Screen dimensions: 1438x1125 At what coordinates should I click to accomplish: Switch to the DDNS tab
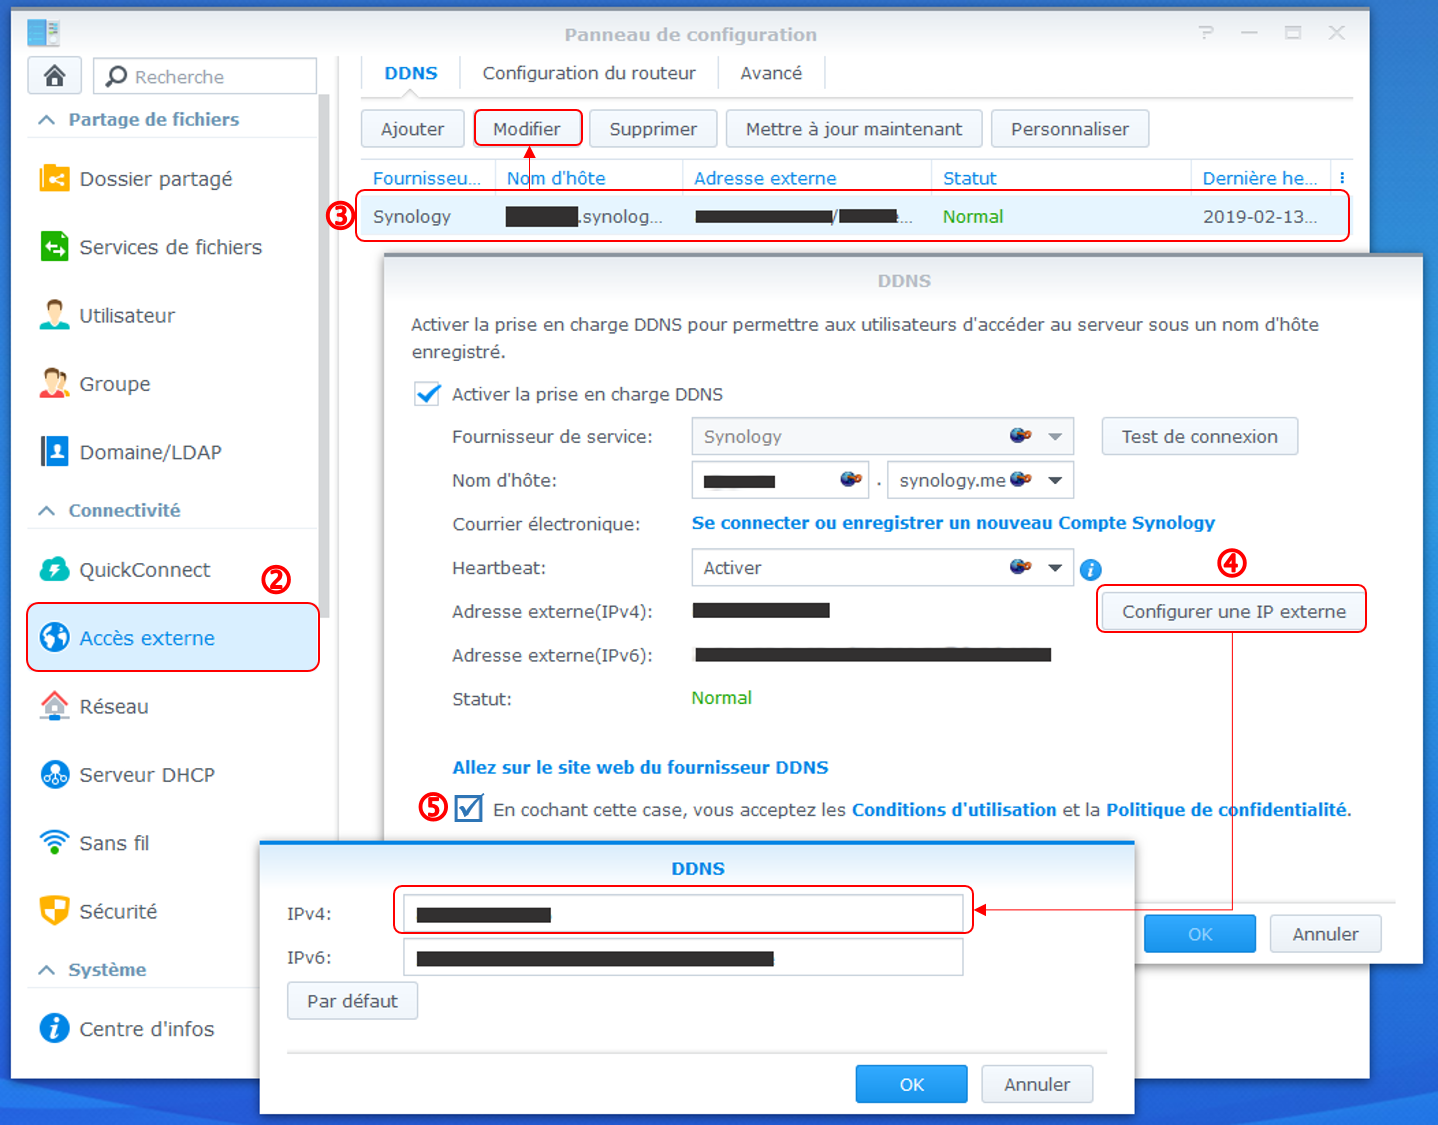411,73
